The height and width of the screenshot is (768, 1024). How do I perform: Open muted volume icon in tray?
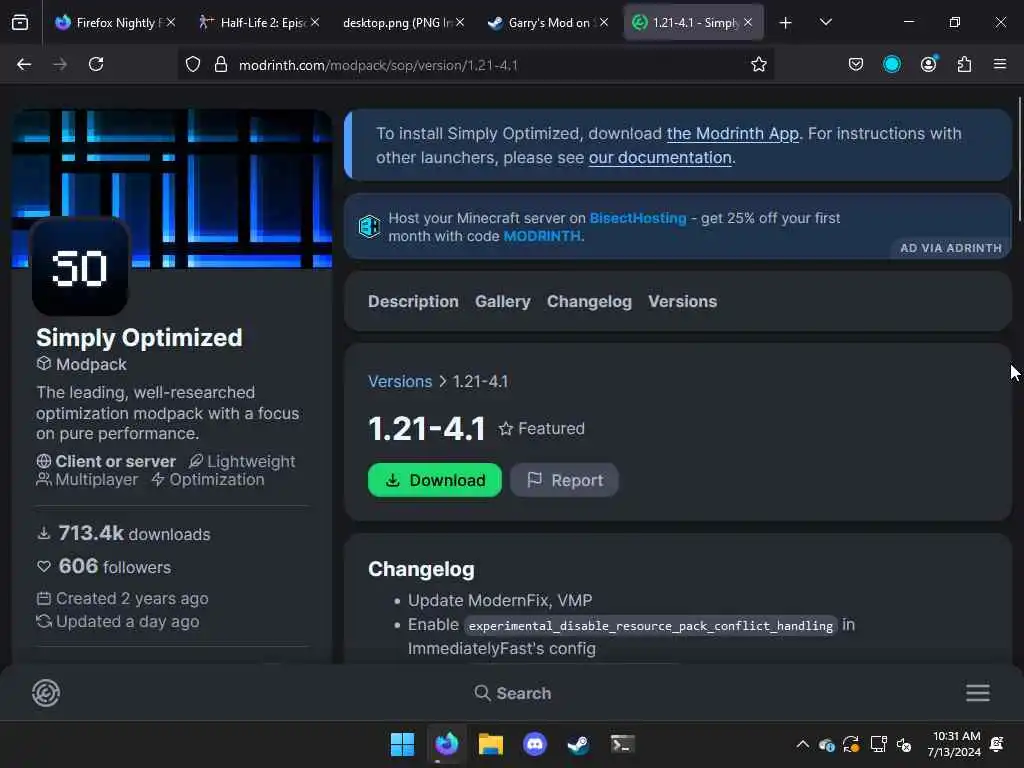[x=904, y=744]
